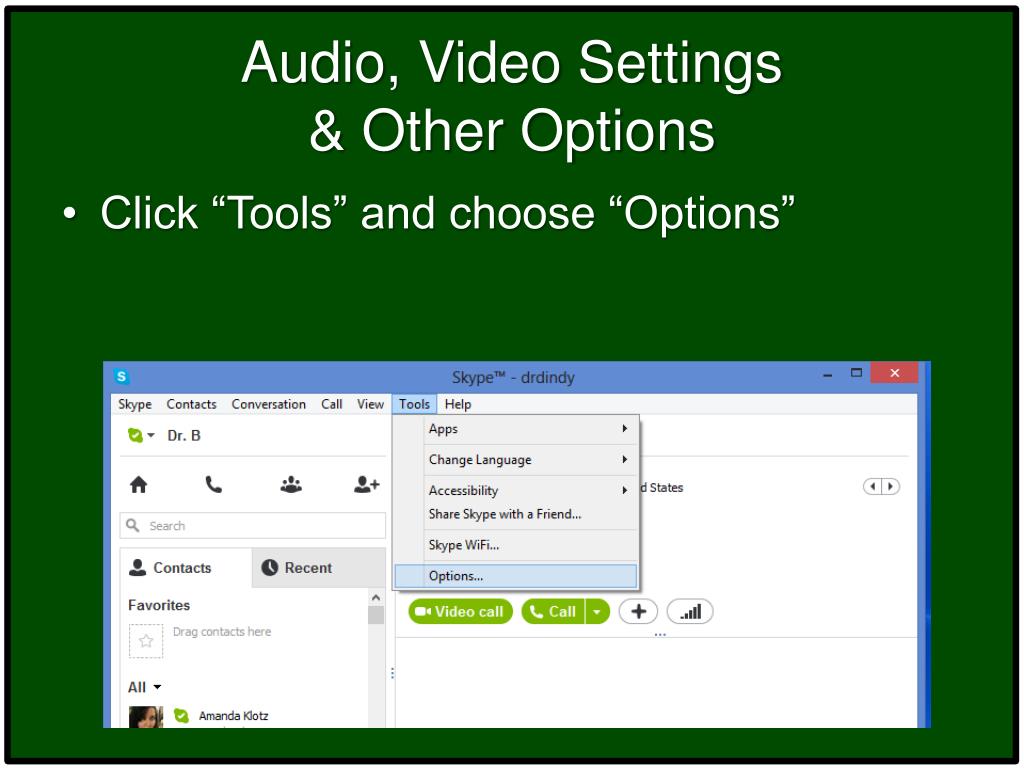Click the right arrow of the pager control
This screenshot has height=768, width=1024.
click(x=890, y=487)
